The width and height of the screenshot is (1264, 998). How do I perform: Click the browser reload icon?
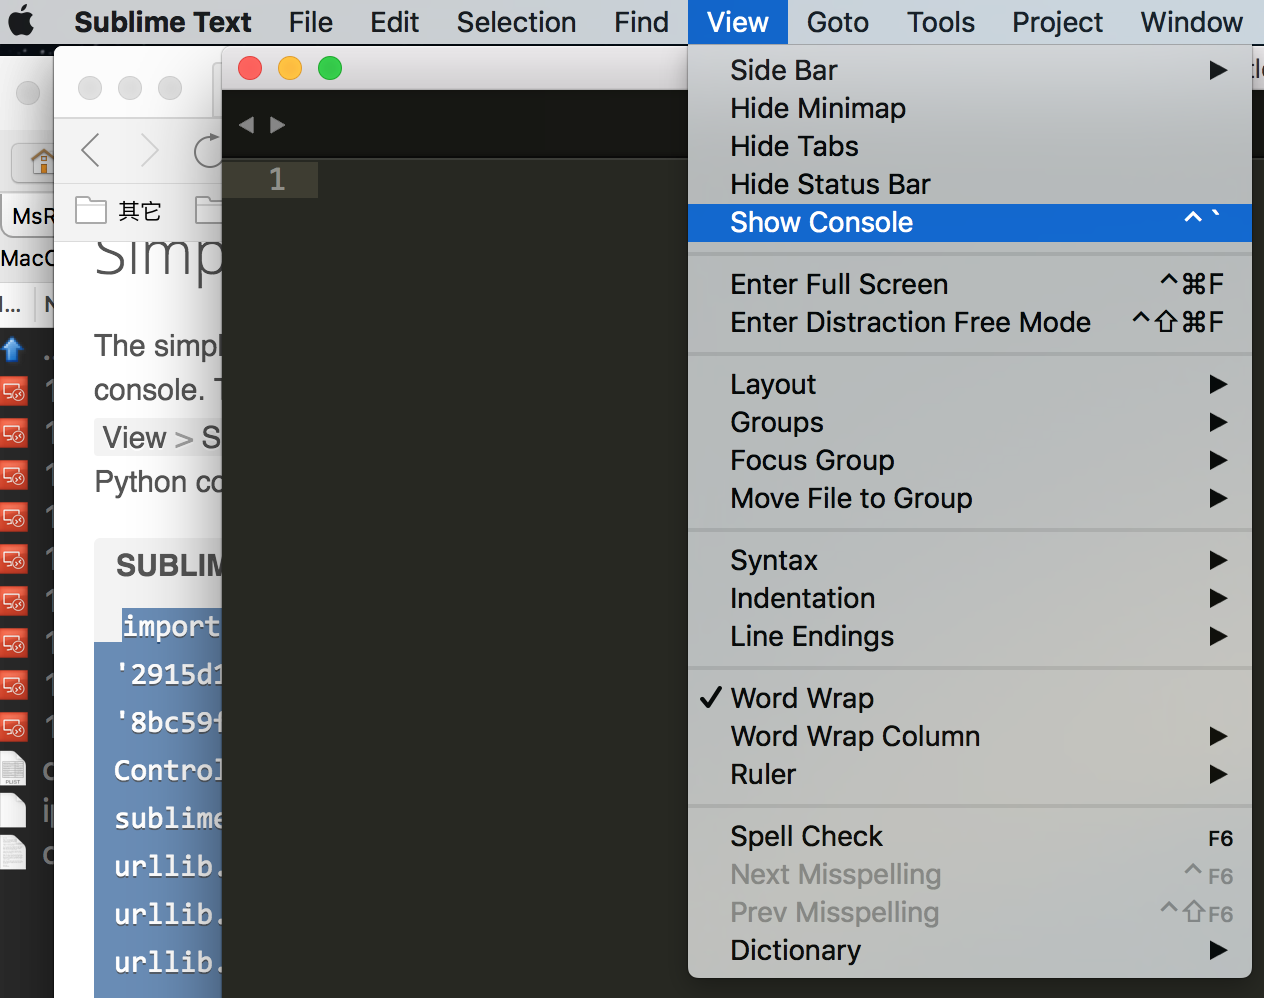click(208, 151)
